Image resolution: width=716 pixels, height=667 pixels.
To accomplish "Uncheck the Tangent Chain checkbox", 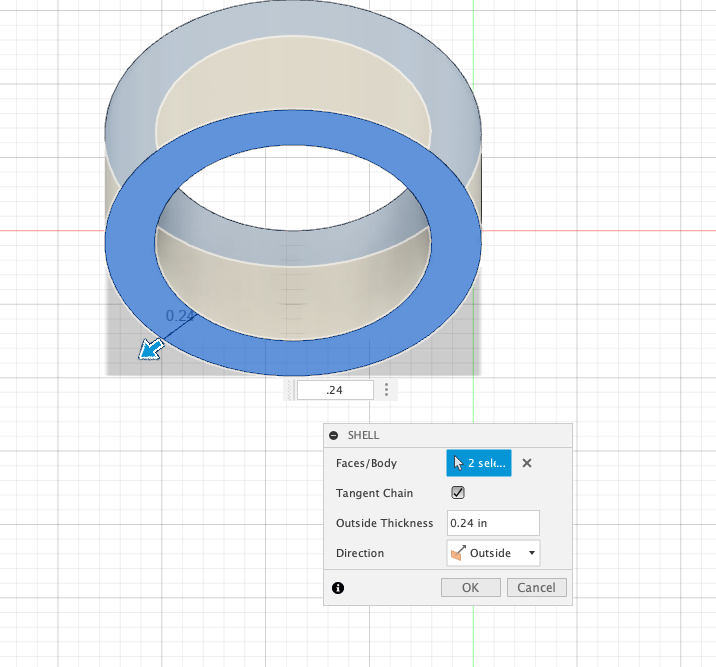I will 458,493.
